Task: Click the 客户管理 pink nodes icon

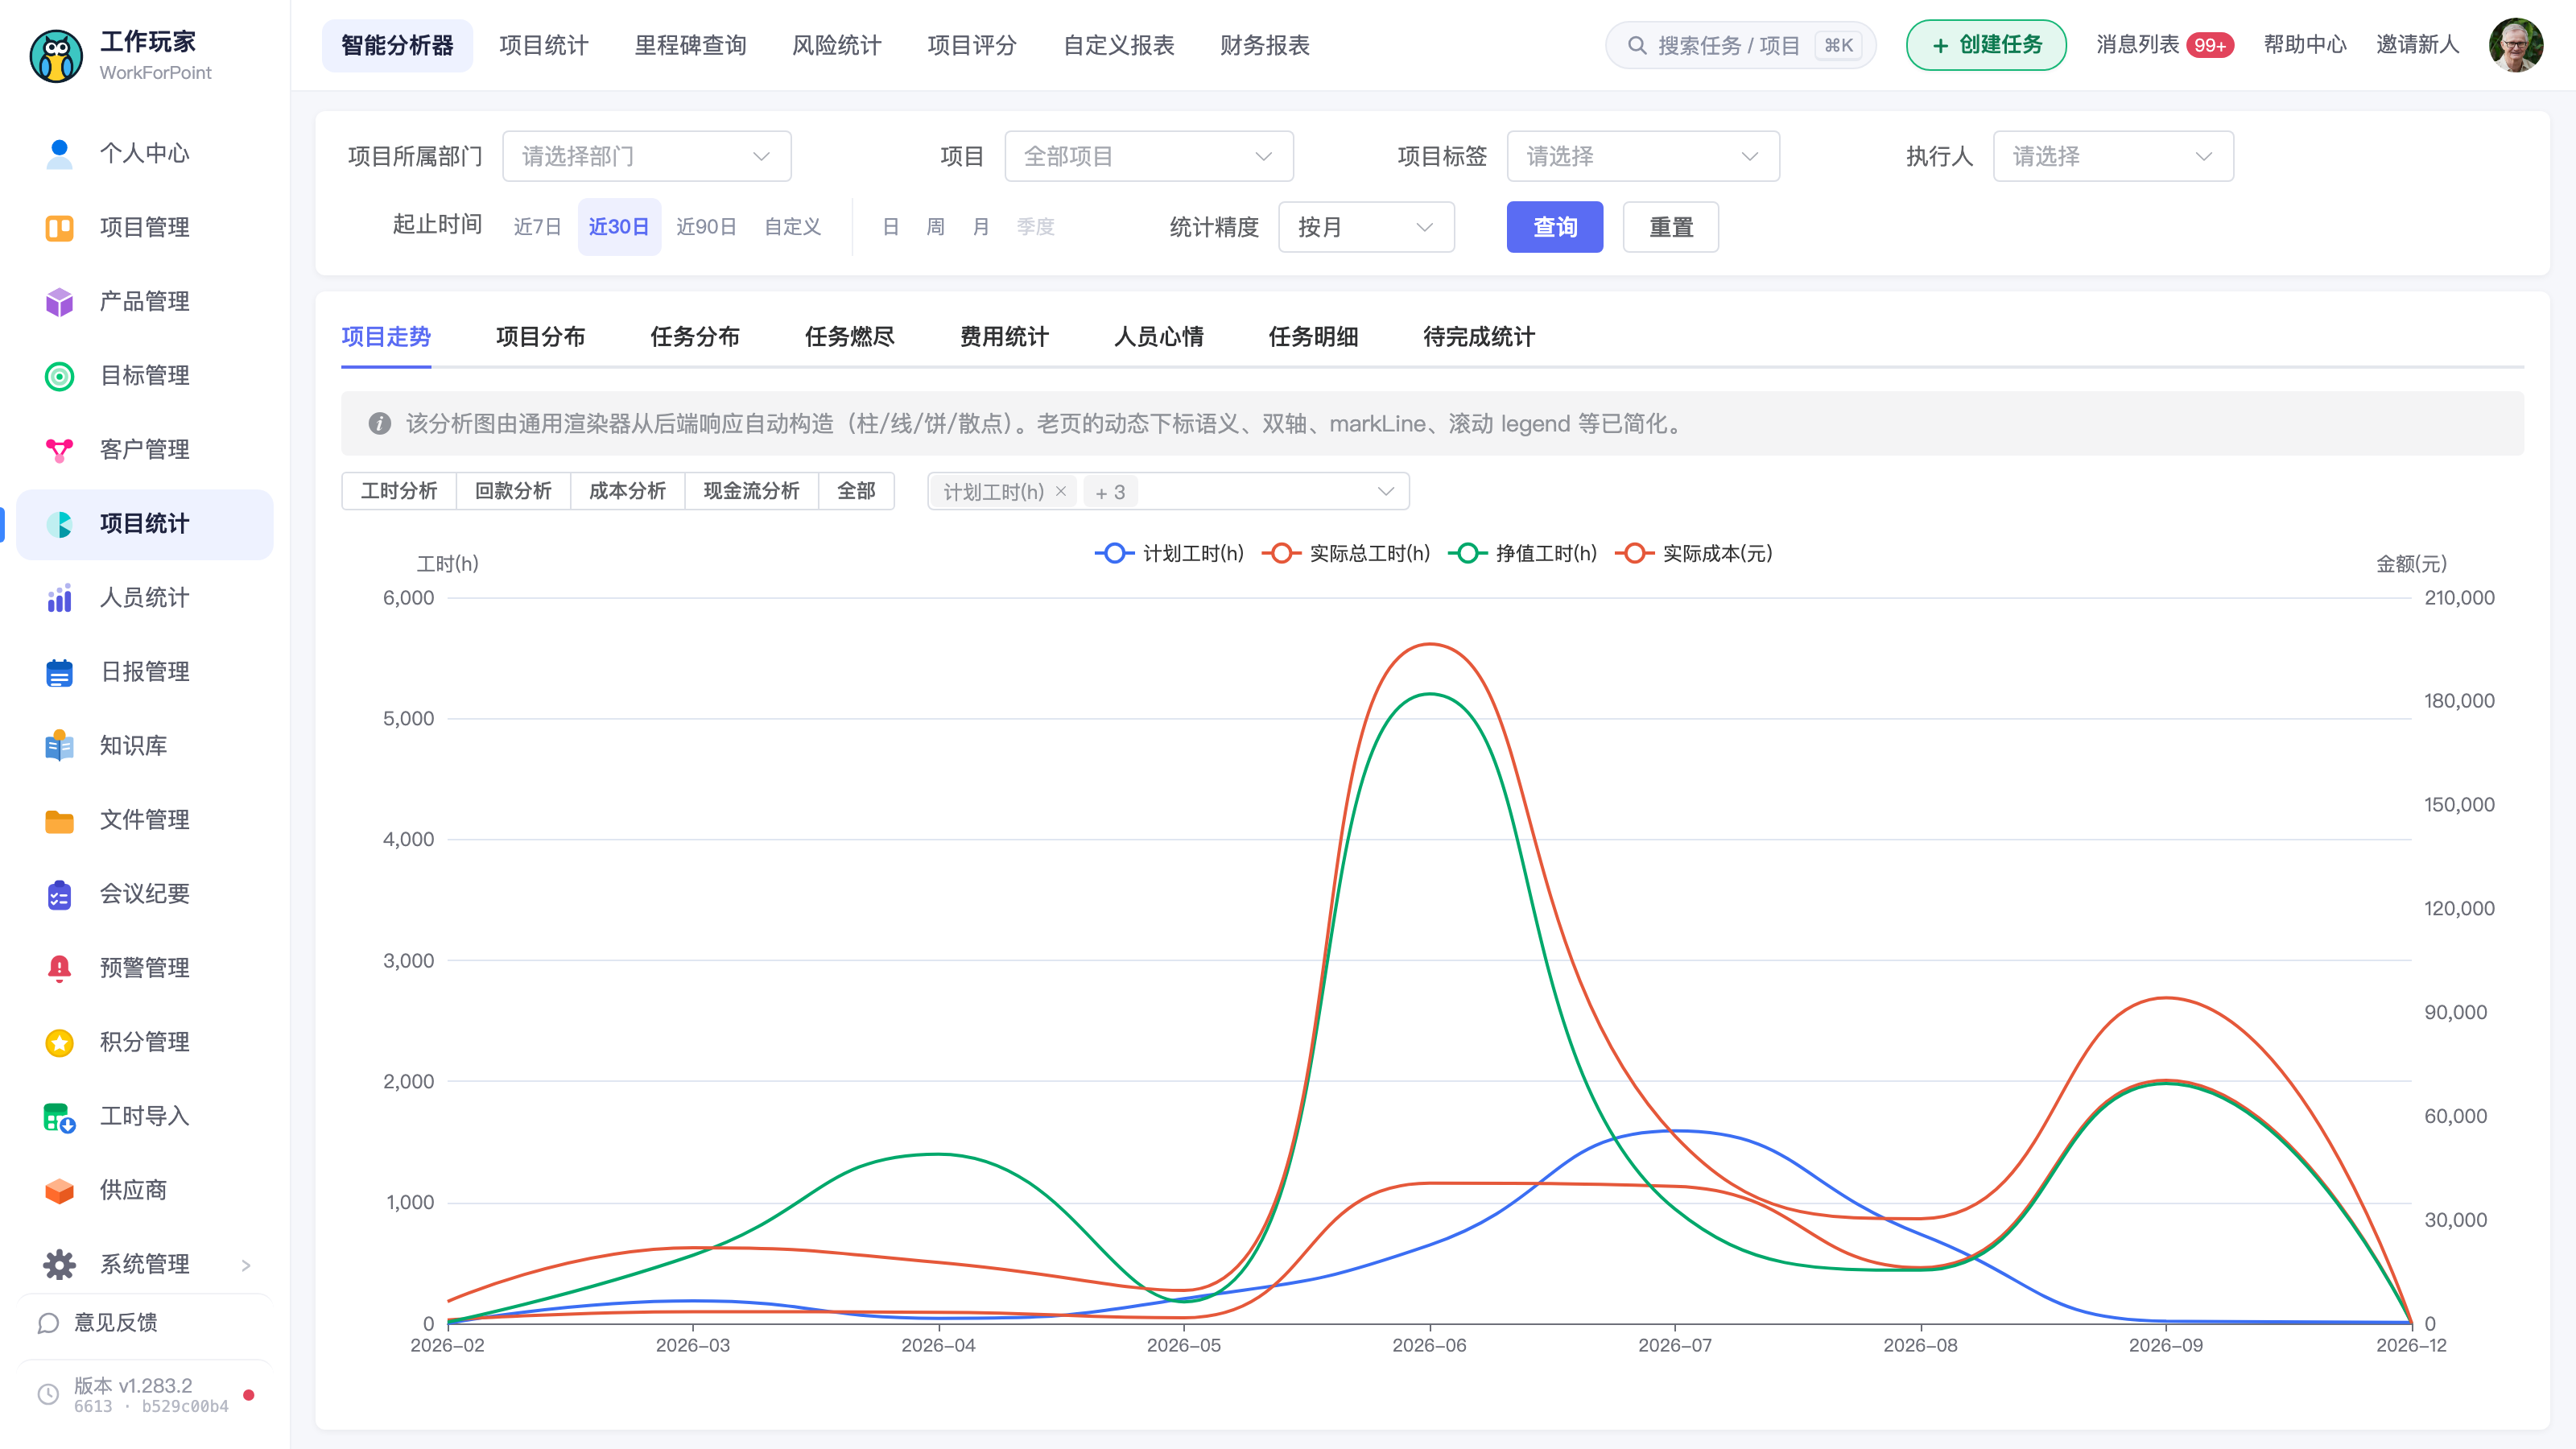Action: [x=59, y=450]
